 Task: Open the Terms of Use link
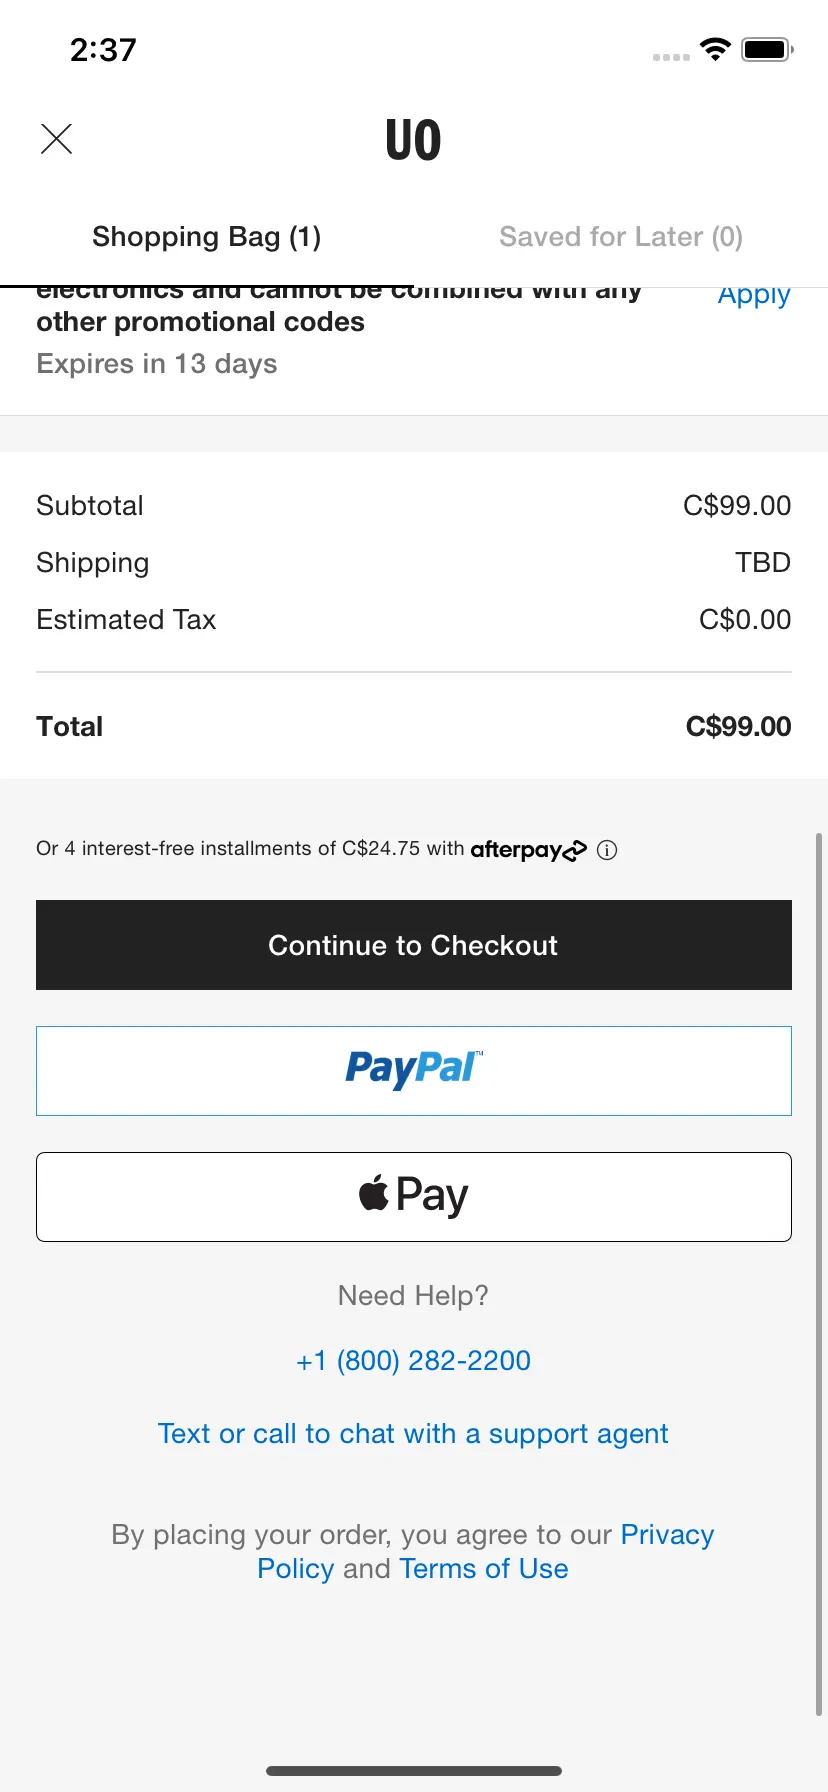coord(484,1569)
